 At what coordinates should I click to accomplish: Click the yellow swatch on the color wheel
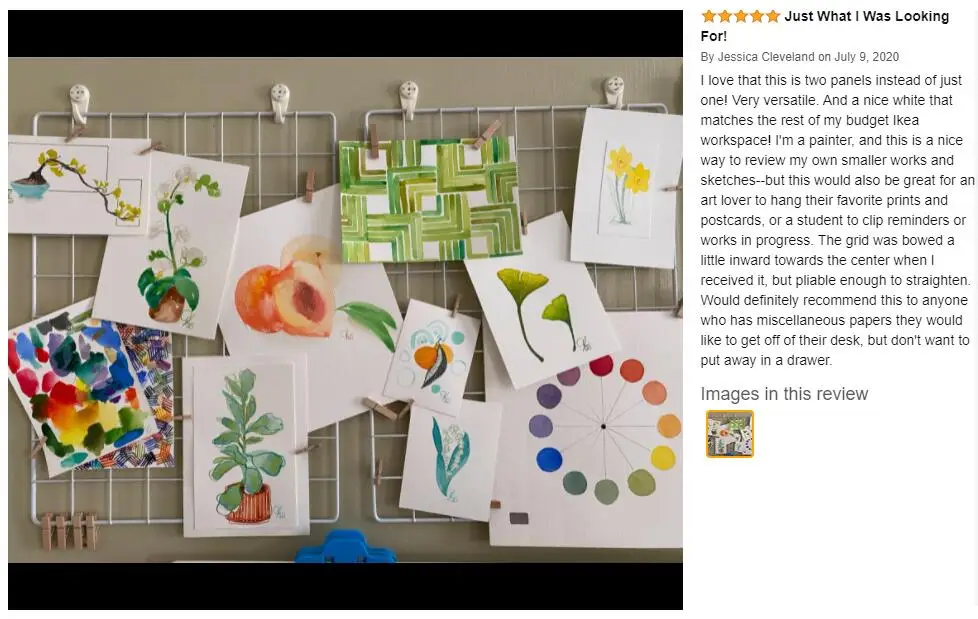coord(663,458)
